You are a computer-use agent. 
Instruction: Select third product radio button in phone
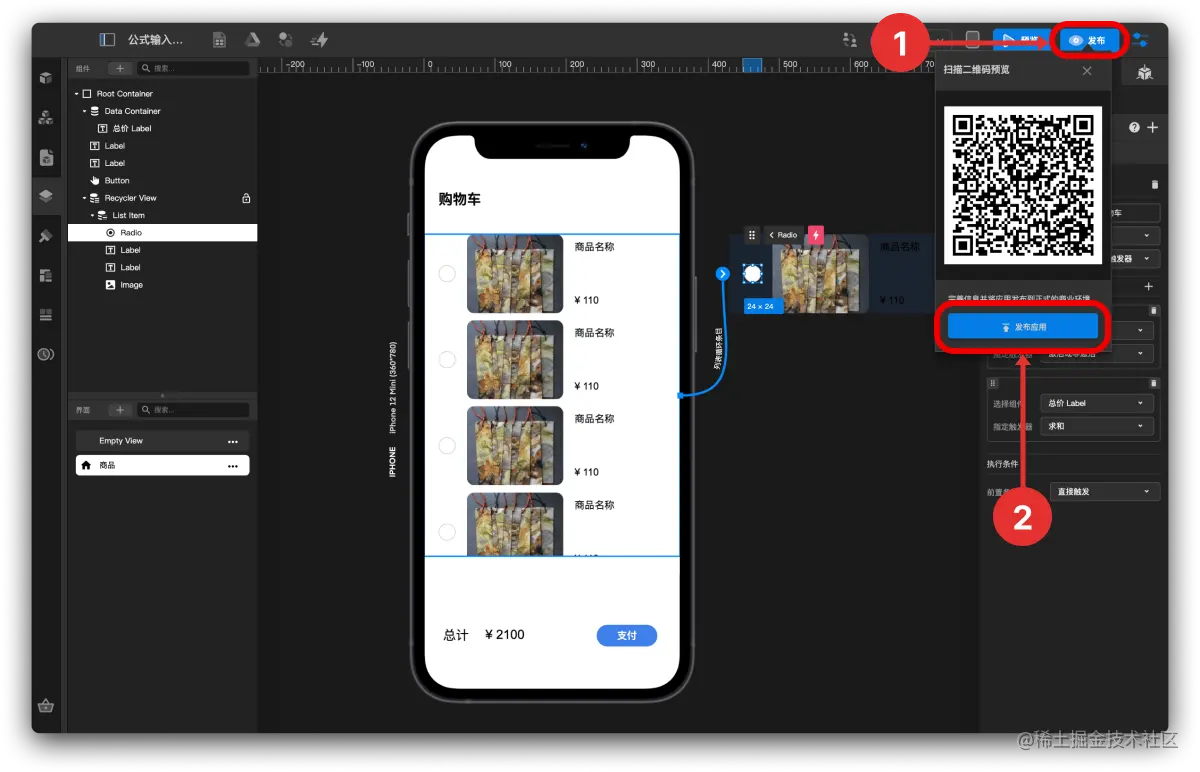pos(447,445)
